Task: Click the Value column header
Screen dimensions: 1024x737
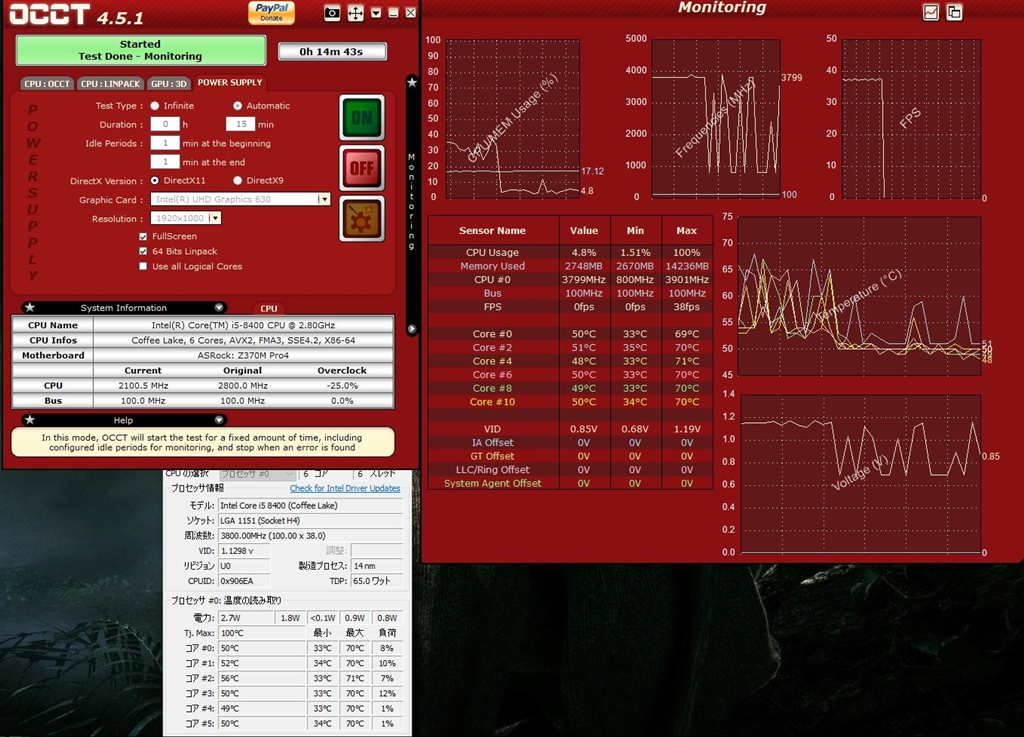Action: (584, 230)
